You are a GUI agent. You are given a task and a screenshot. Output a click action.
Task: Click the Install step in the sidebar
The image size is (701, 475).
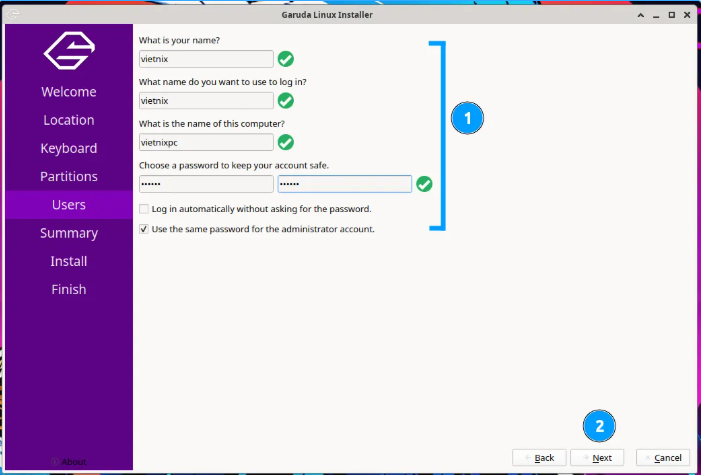69,261
